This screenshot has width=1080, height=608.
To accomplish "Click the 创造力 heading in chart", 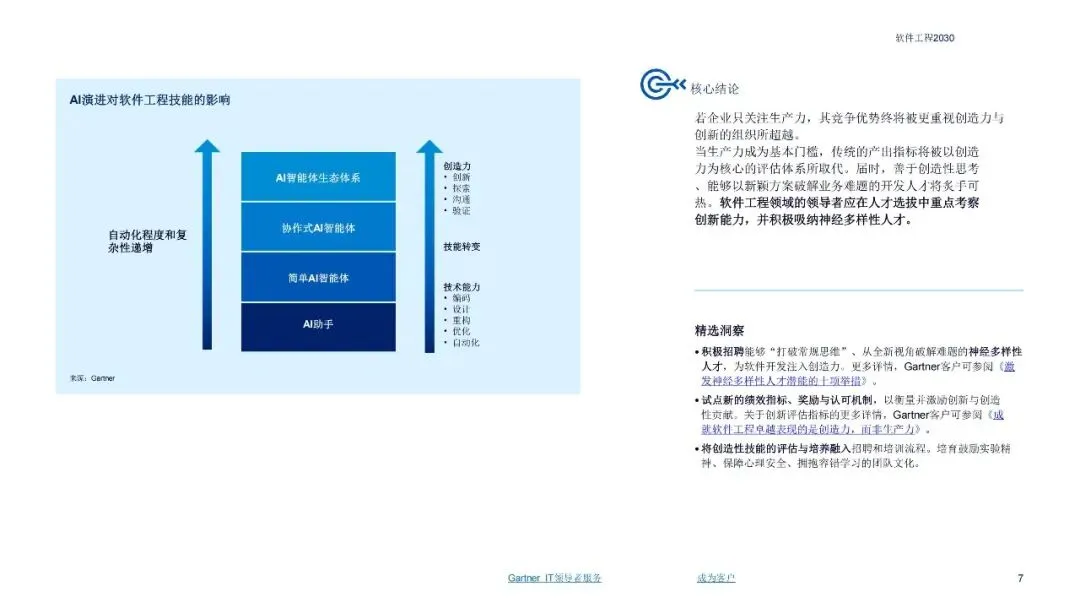I will coord(457,166).
